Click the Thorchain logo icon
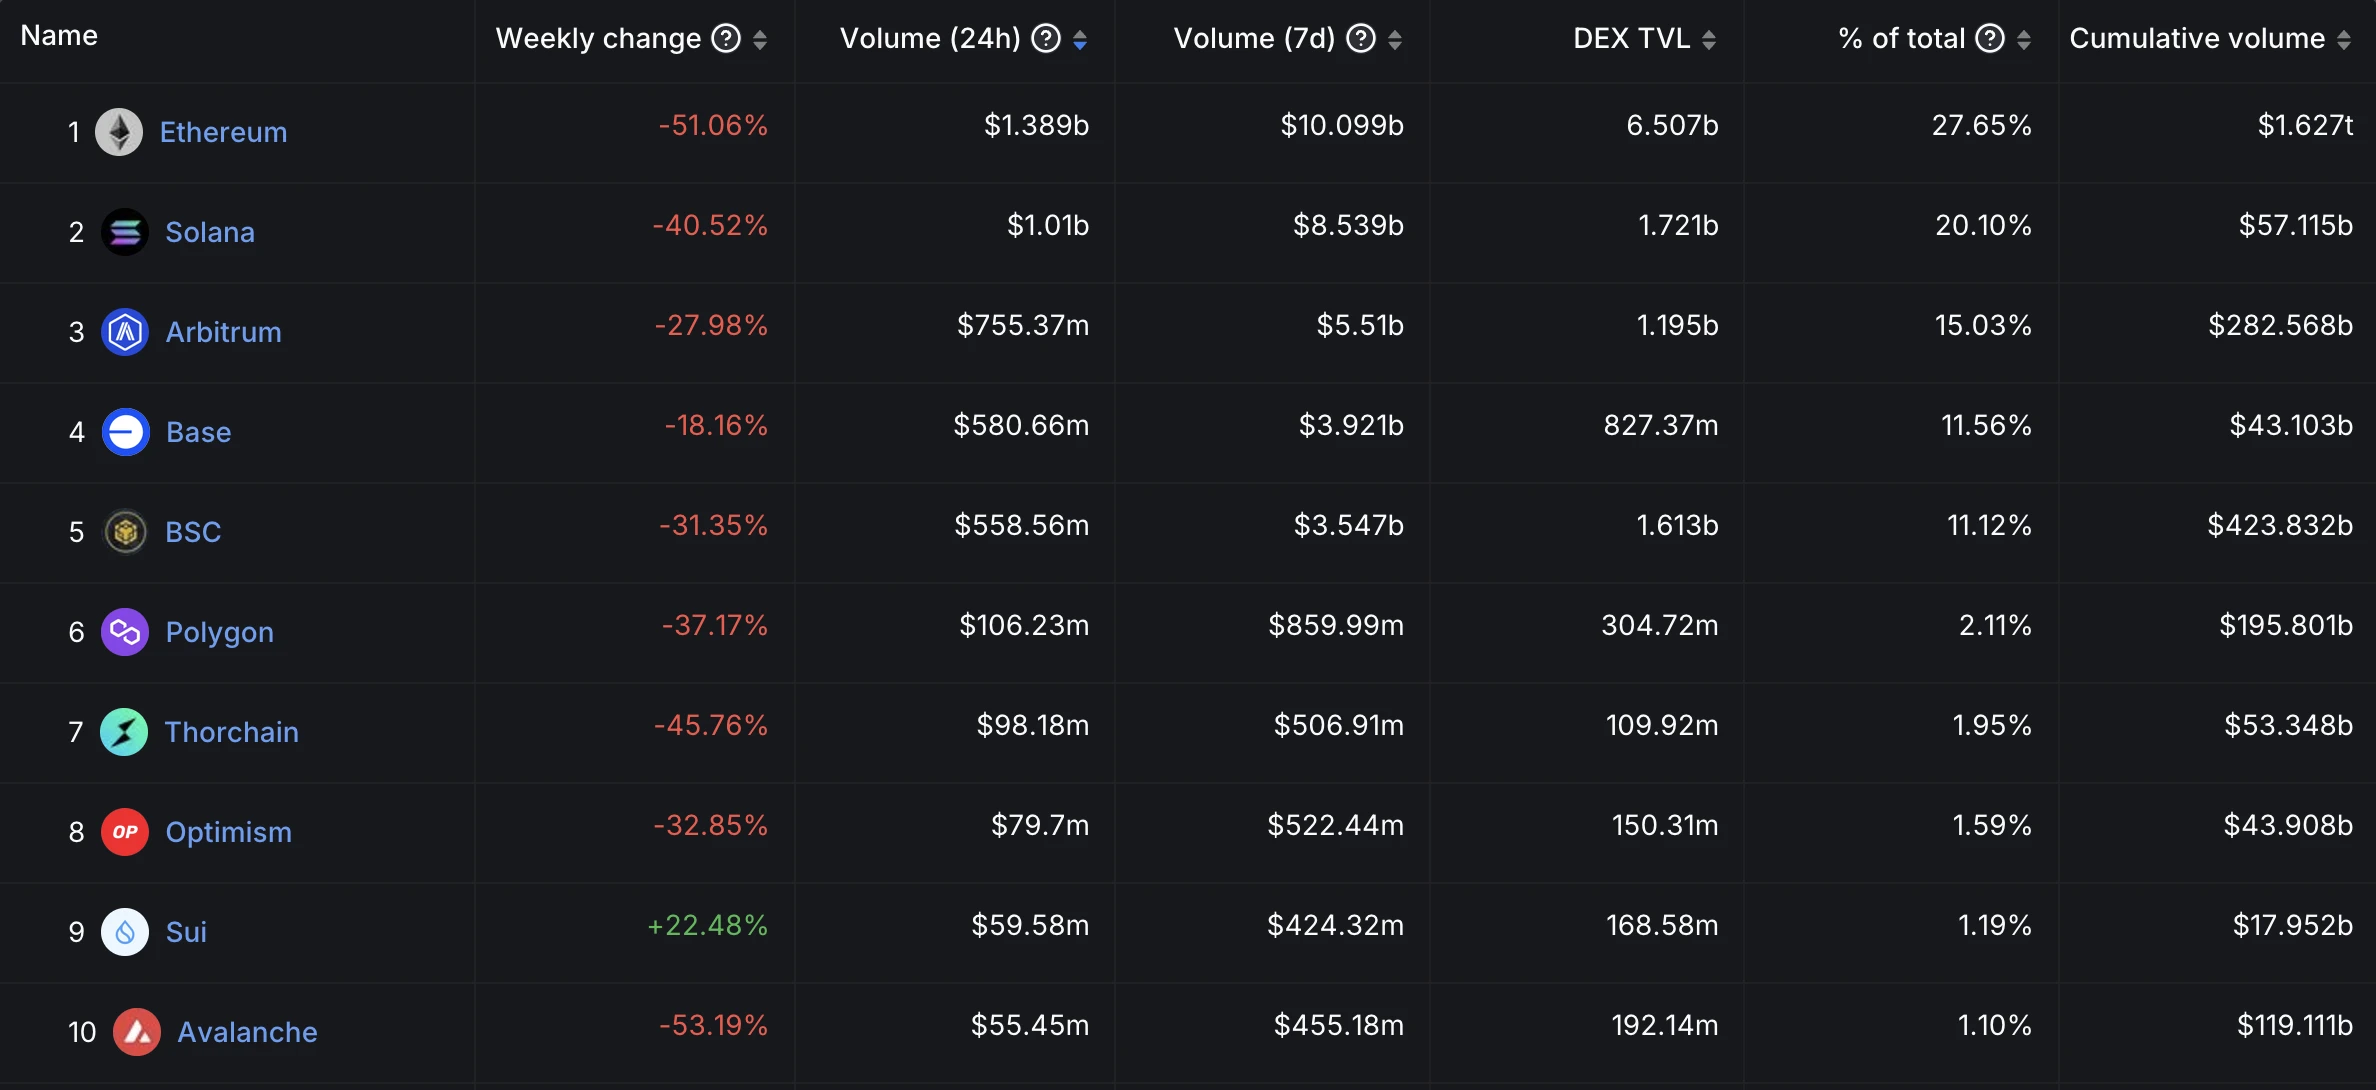 (124, 732)
